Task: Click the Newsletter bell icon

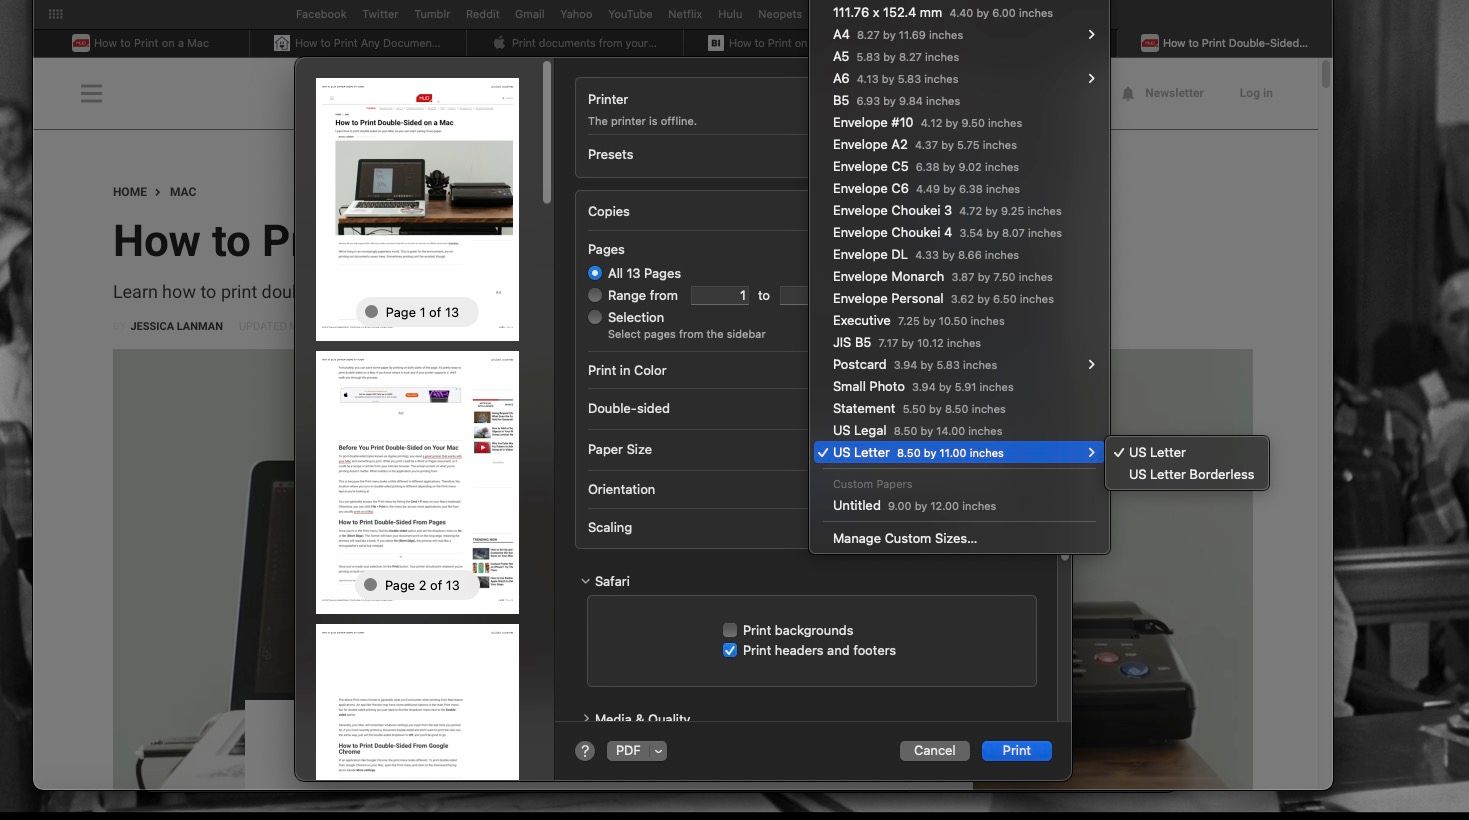Action: click(1128, 93)
